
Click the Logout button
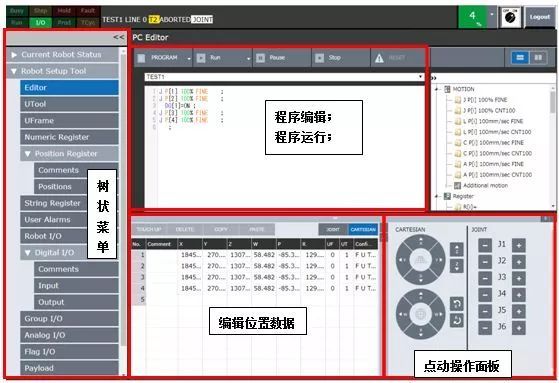click(539, 17)
